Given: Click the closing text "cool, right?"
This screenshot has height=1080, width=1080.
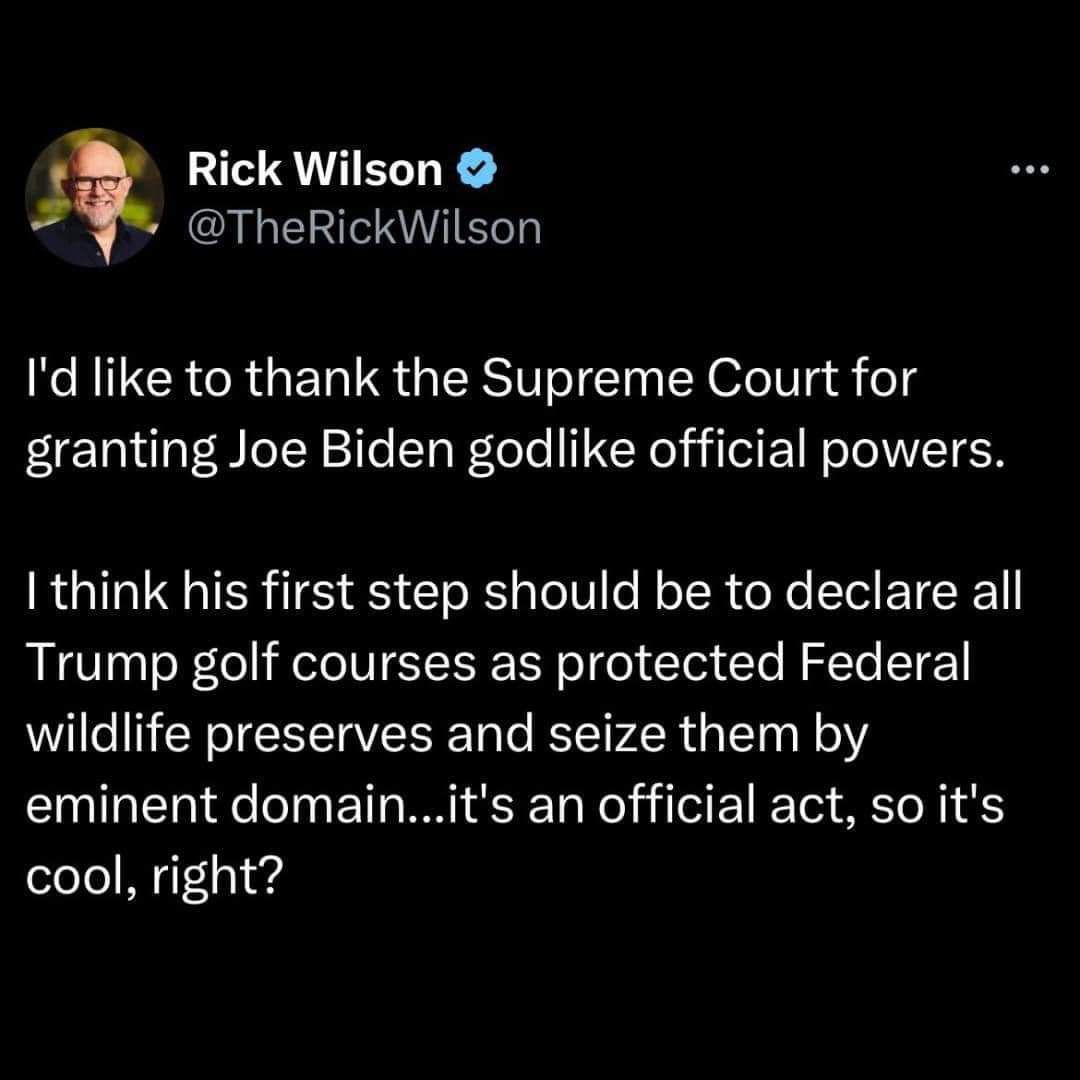Looking at the screenshot, I should (x=154, y=877).
